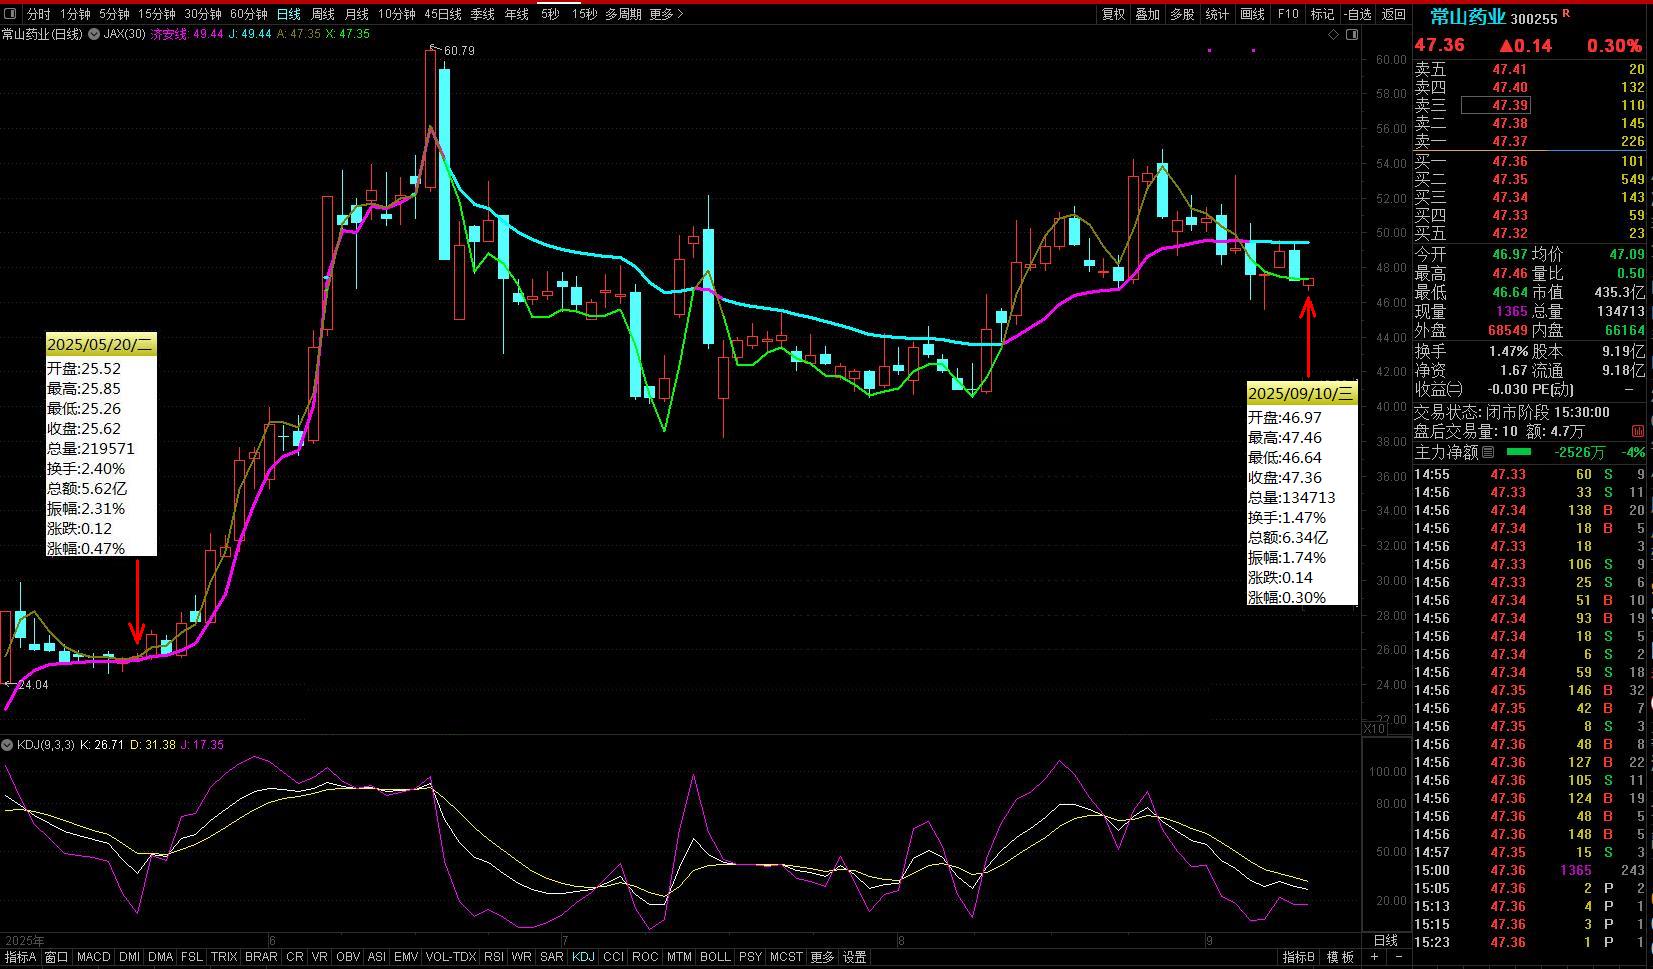Click the 常山药业 stock name header
The height and width of the screenshot is (969, 1653).
click(x=1467, y=17)
